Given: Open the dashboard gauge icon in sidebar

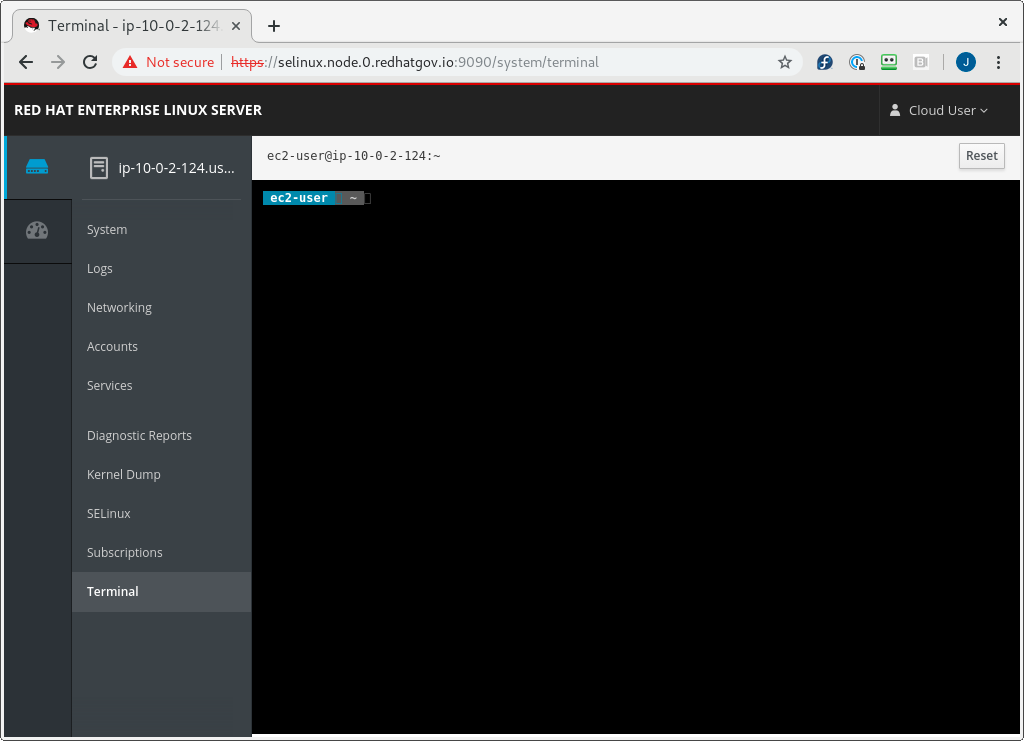Looking at the screenshot, I should pos(37,231).
